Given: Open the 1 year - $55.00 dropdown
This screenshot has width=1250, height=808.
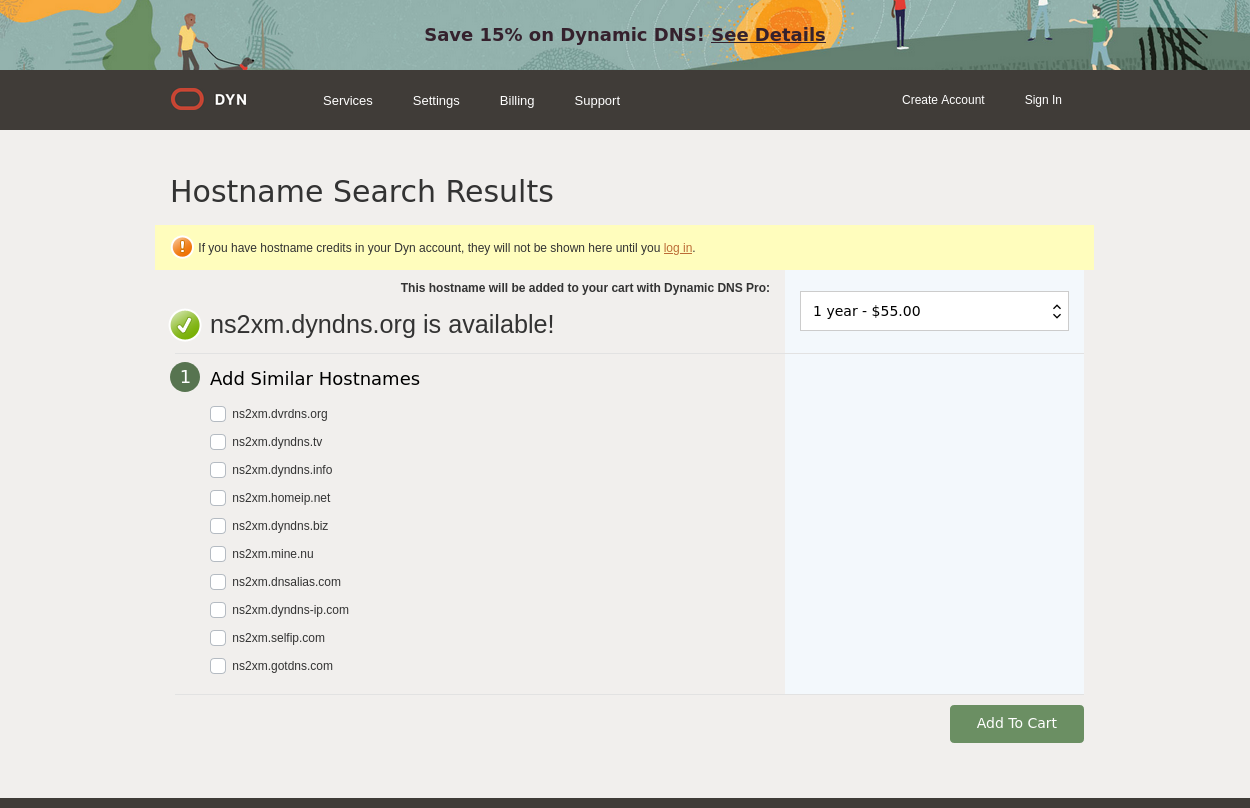Looking at the screenshot, I should coord(934,311).
